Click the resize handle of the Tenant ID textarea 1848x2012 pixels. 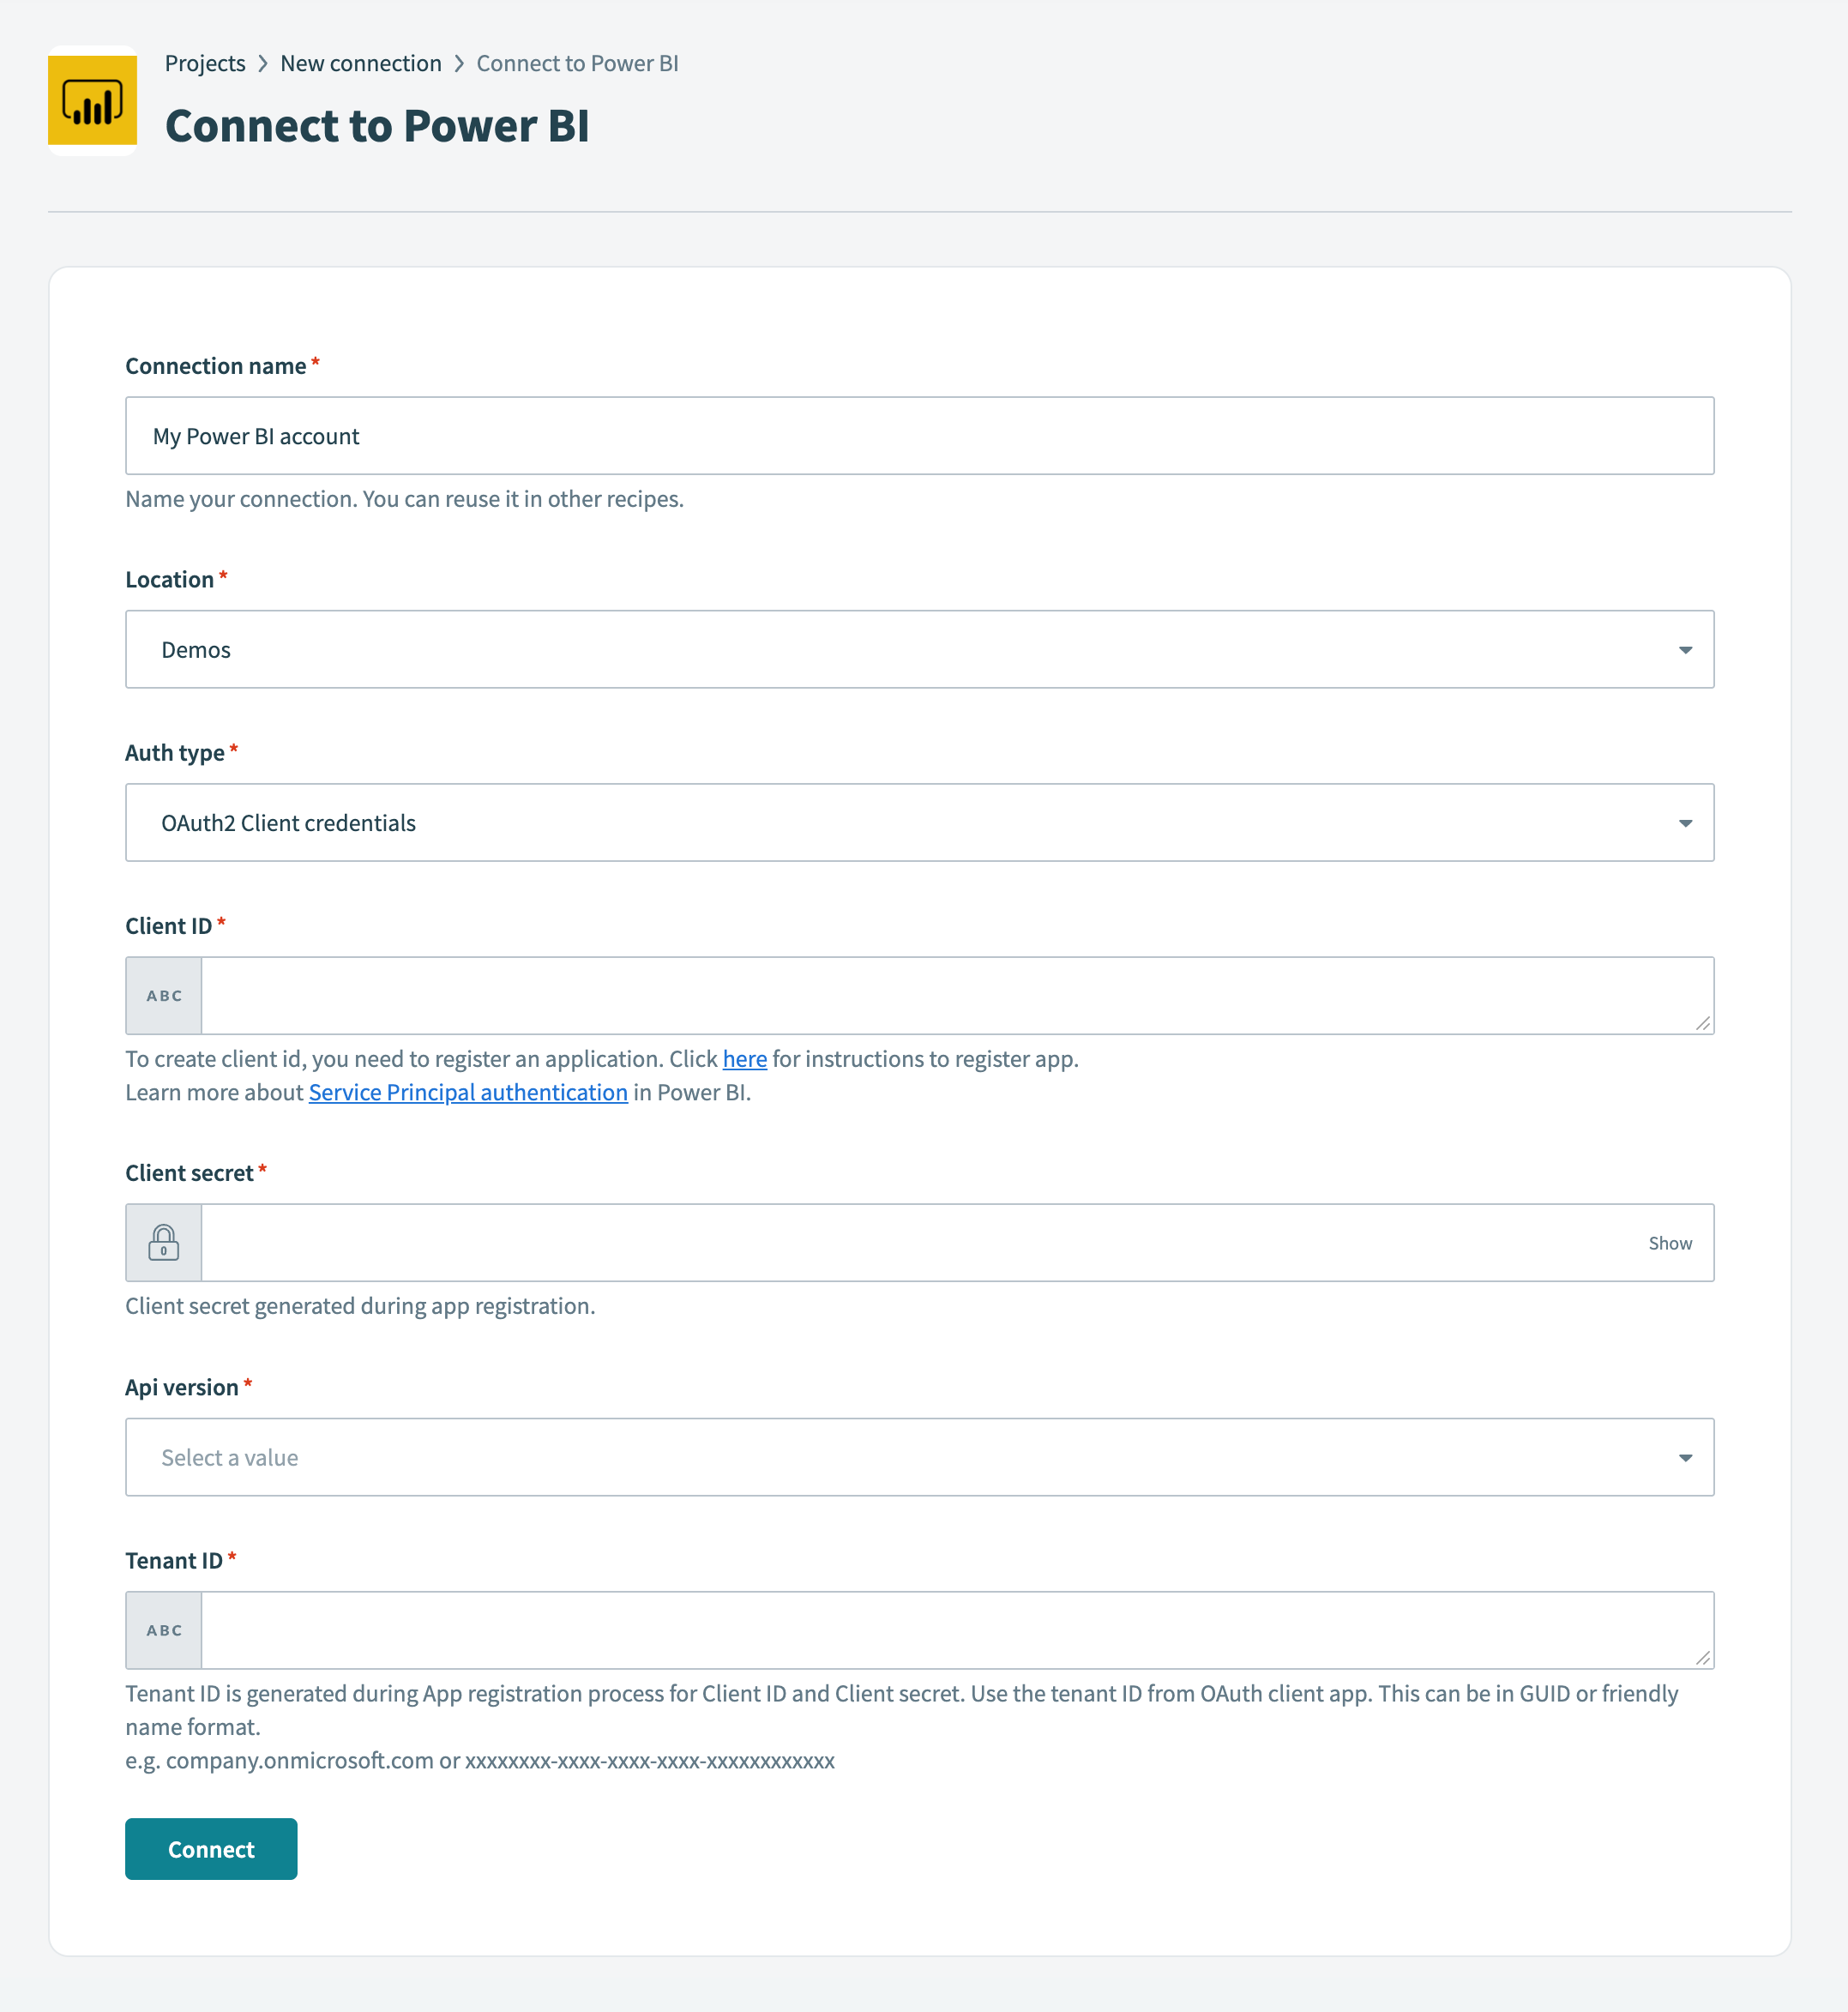tap(1705, 1658)
